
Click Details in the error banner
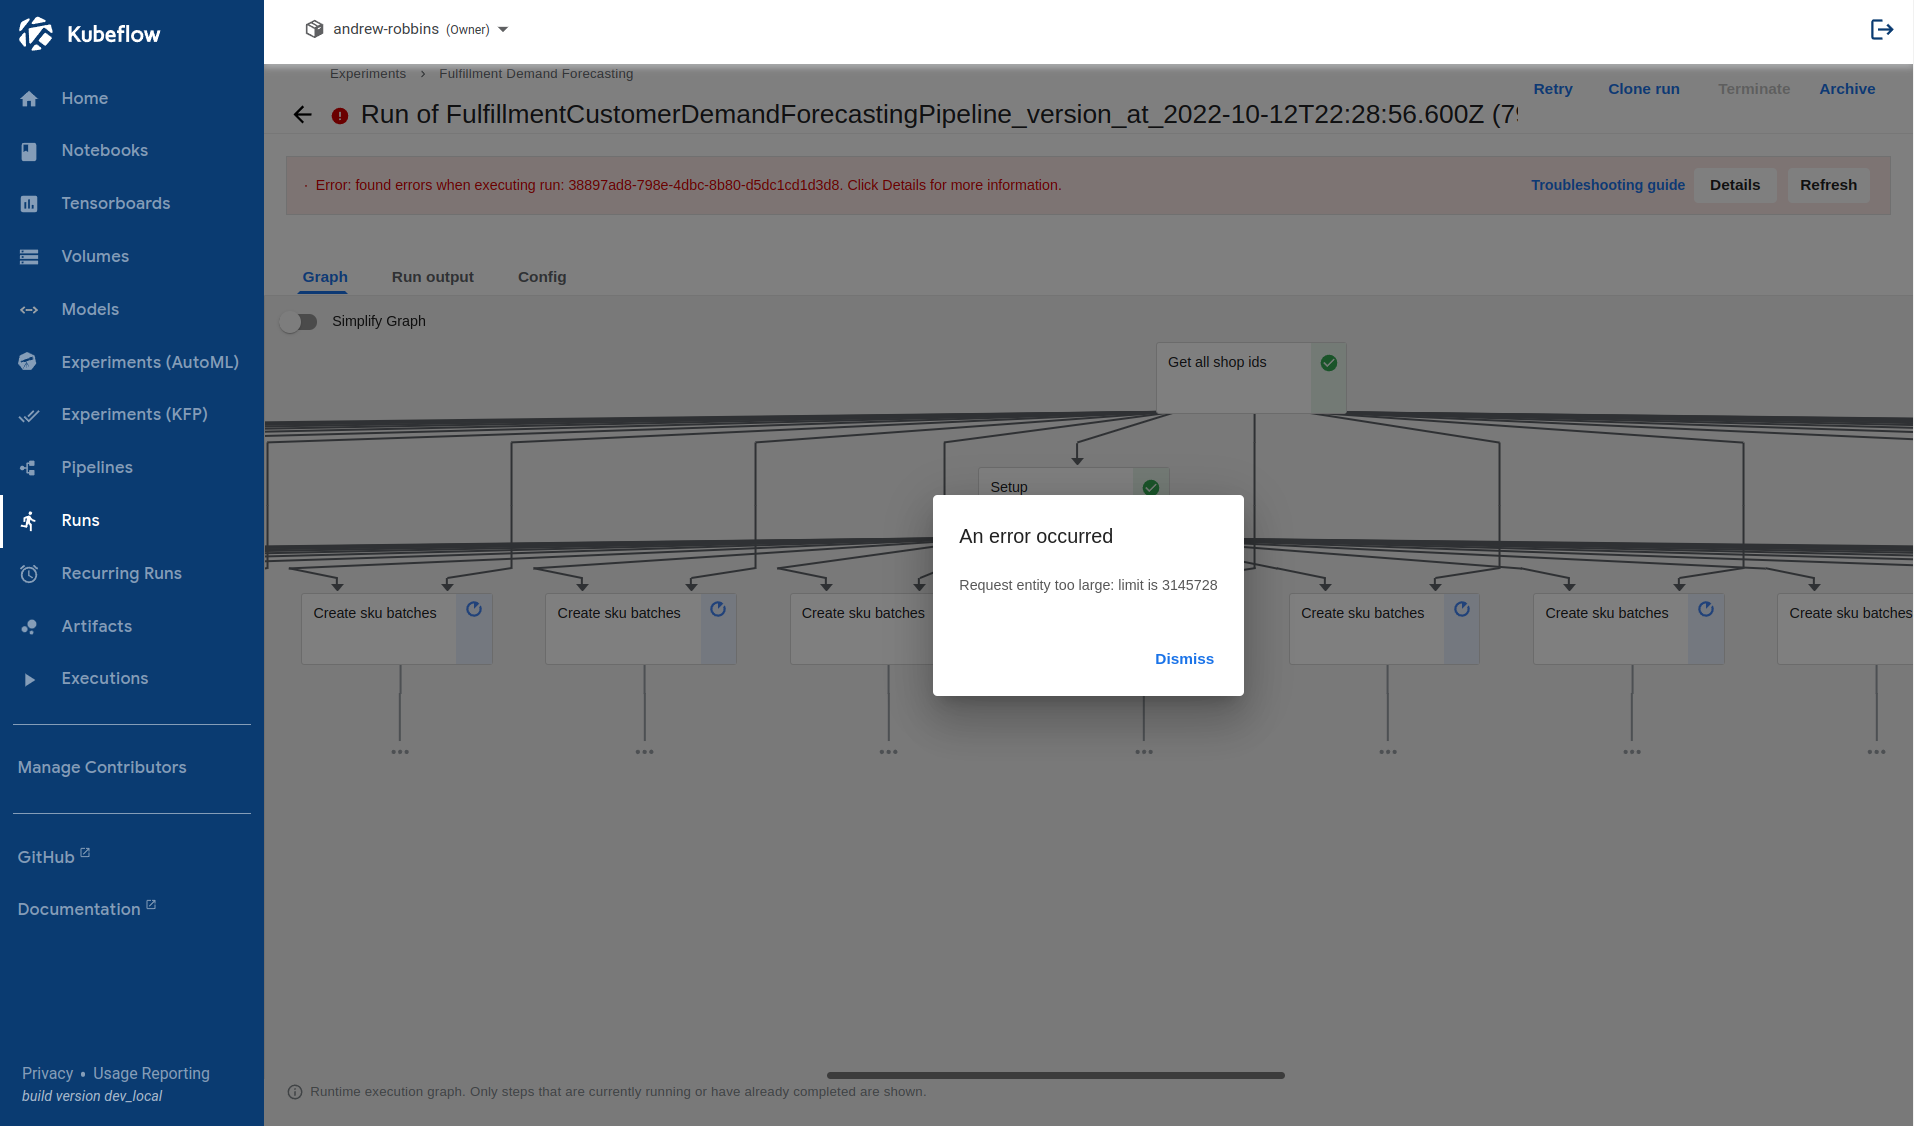pos(1735,185)
